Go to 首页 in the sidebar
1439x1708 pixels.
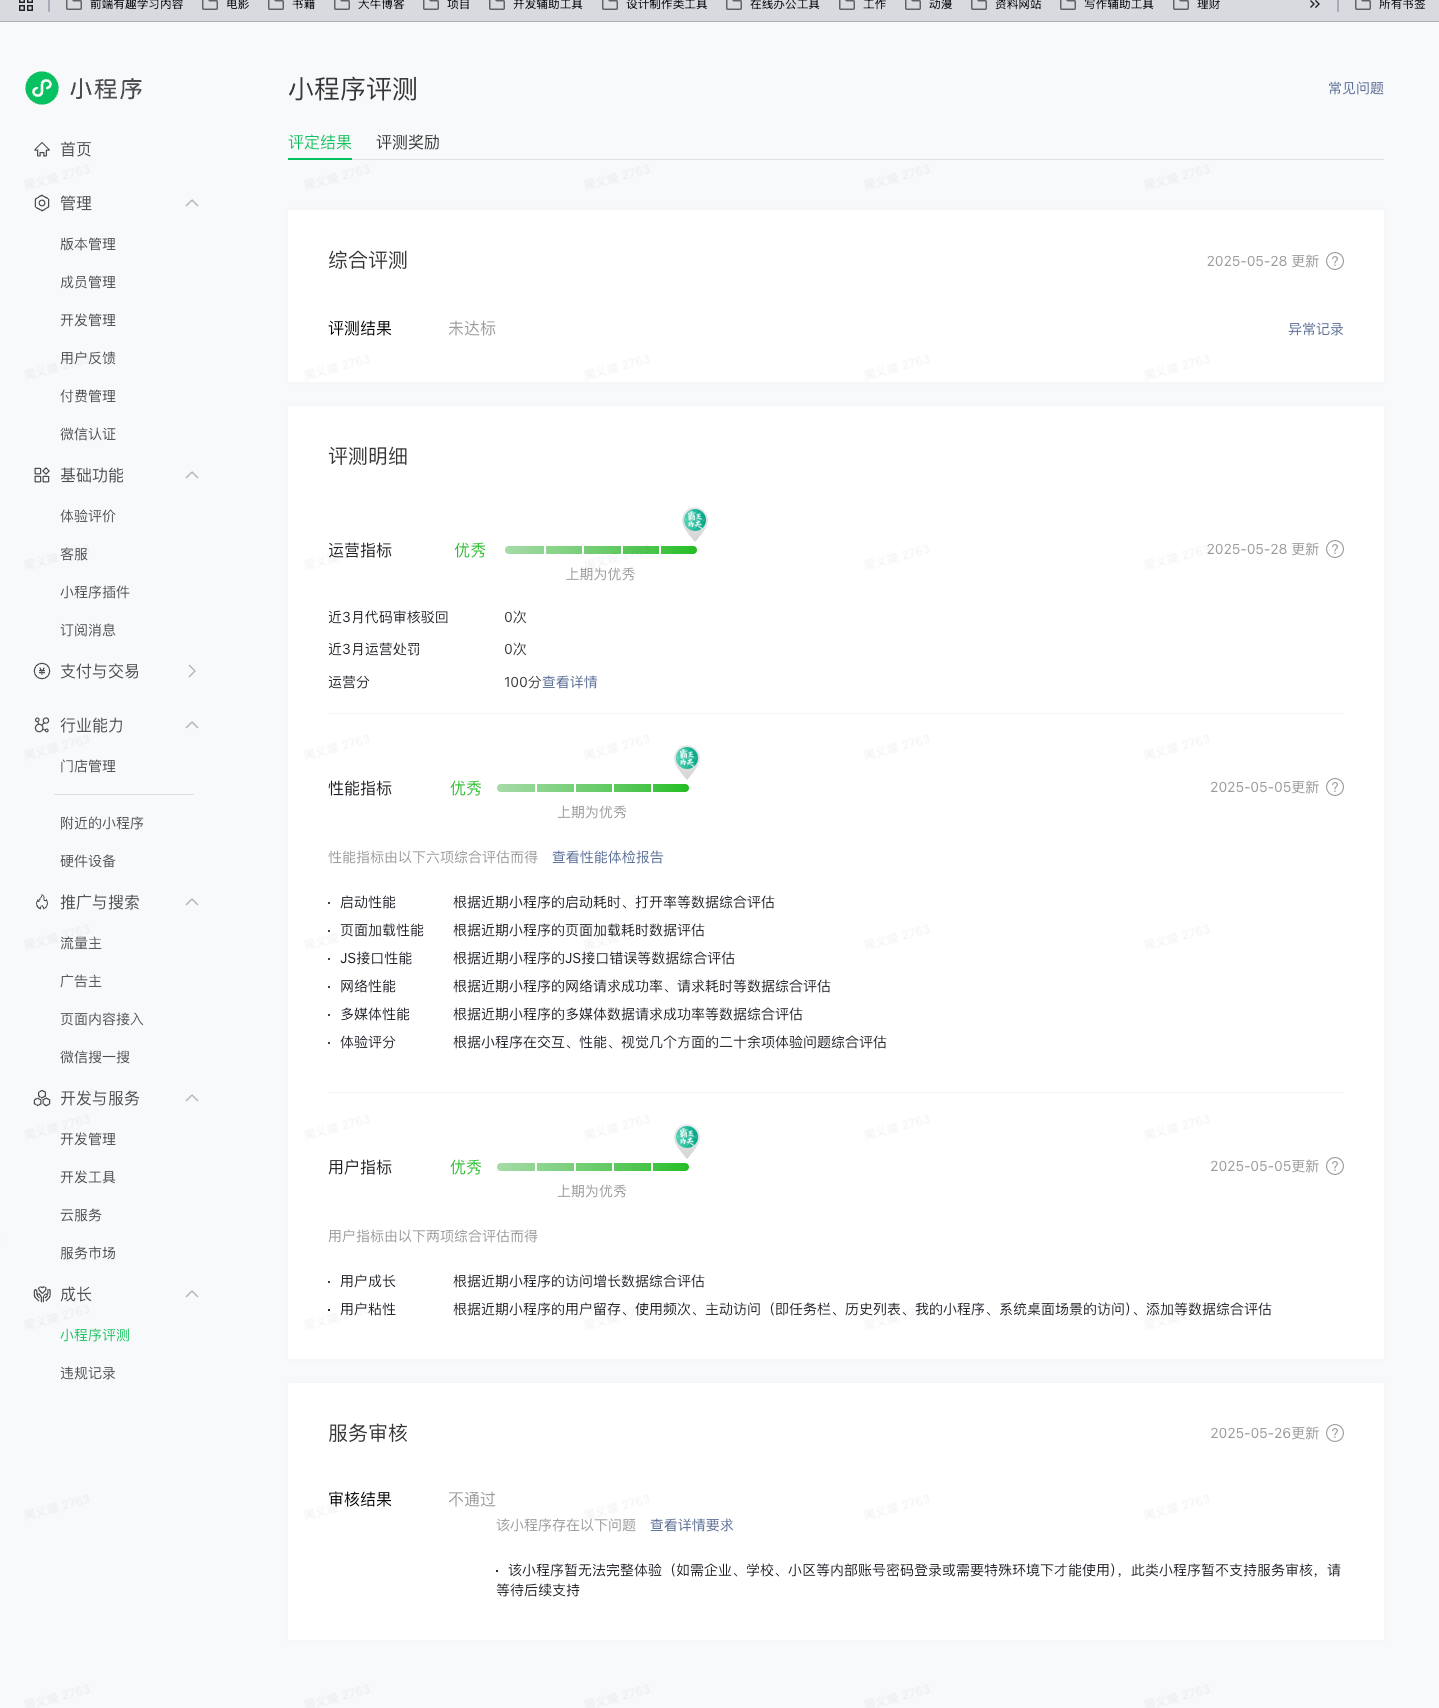76,149
